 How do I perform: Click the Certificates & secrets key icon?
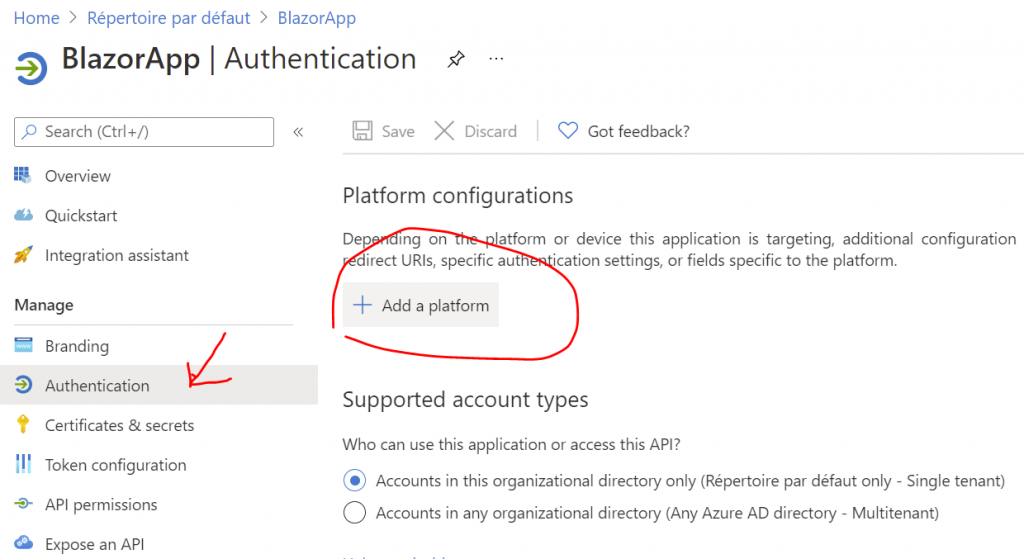(x=23, y=424)
